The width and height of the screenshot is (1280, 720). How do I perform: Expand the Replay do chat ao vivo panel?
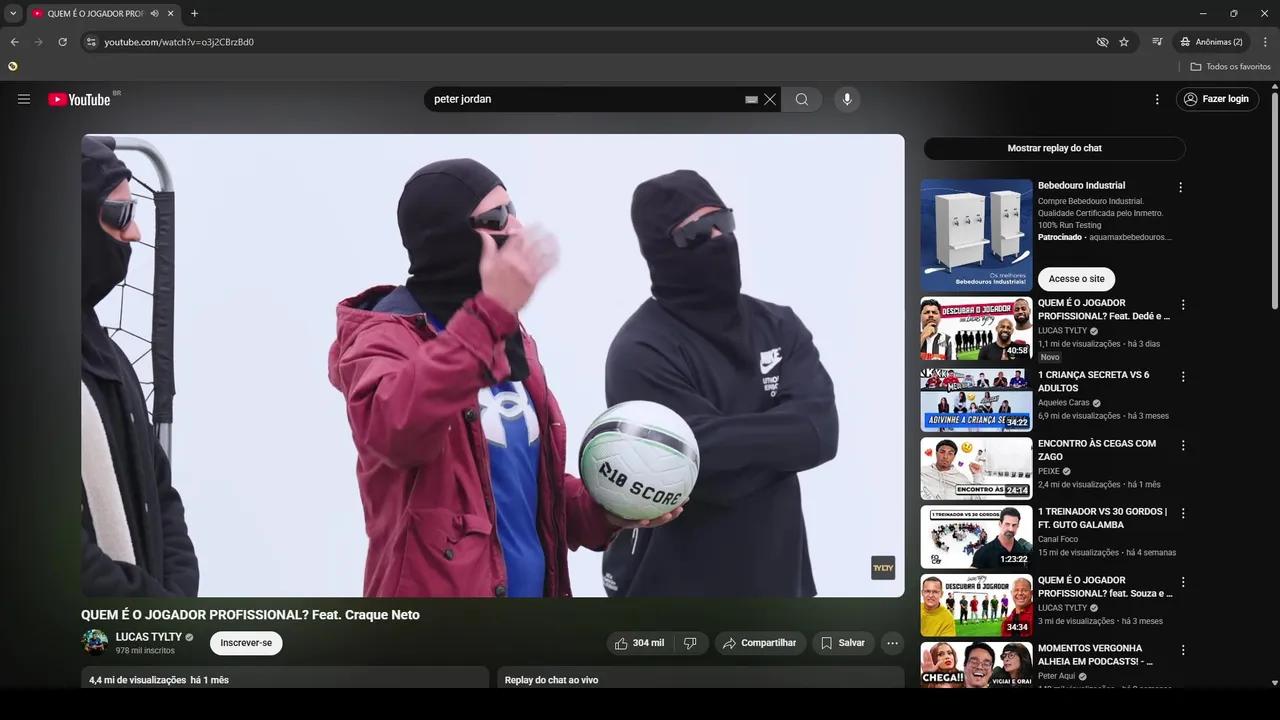click(x=701, y=678)
